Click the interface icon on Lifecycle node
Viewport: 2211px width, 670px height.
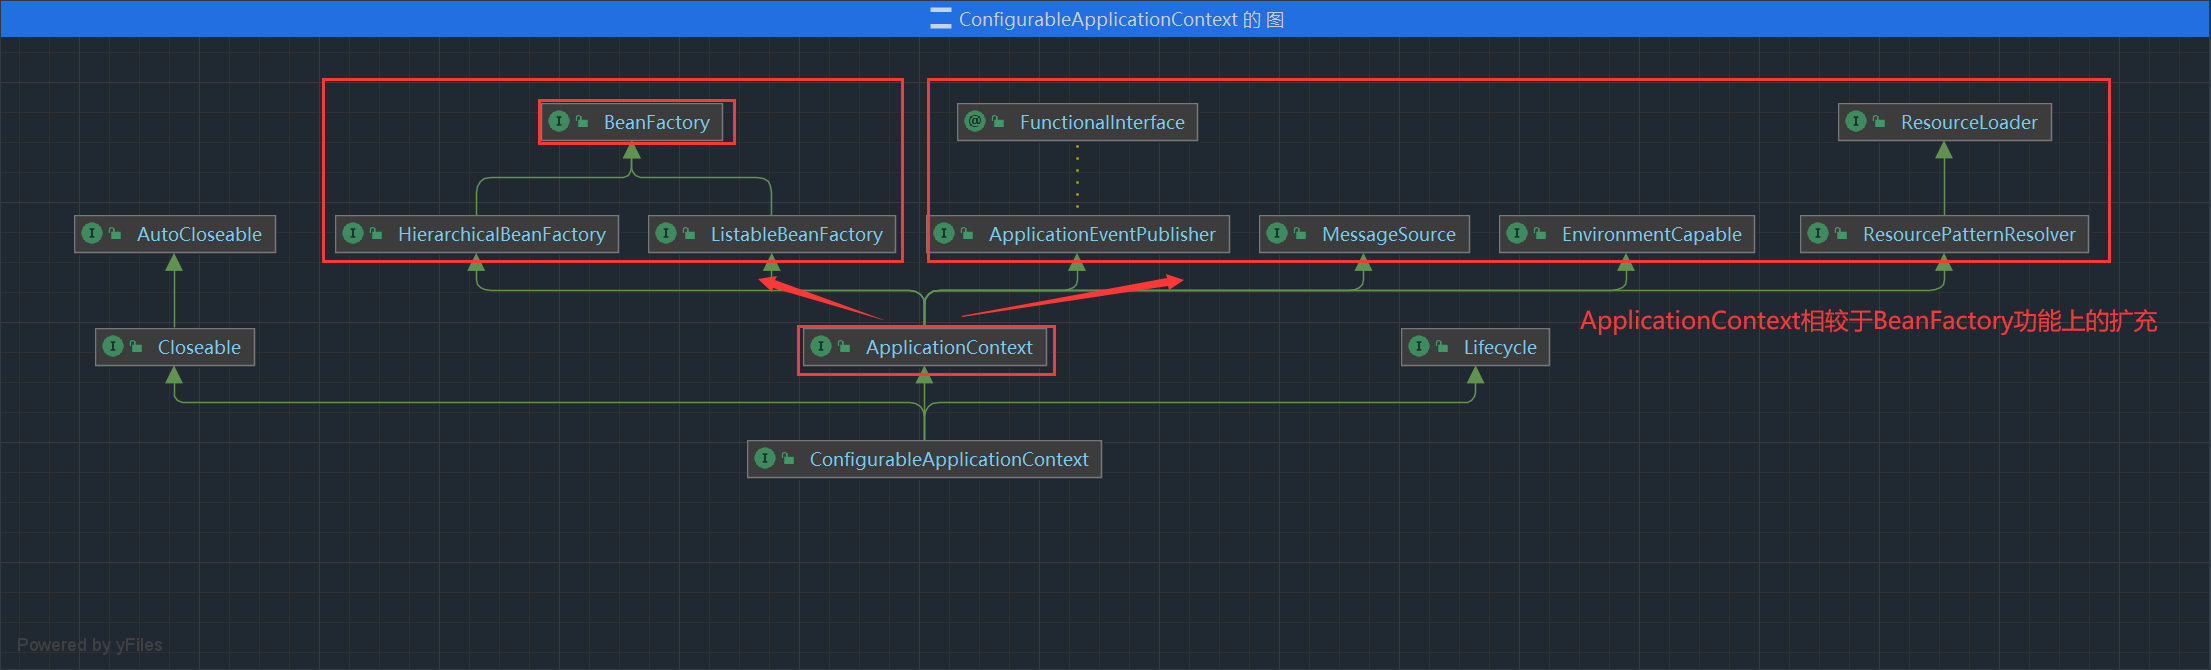(x=1419, y=346)
